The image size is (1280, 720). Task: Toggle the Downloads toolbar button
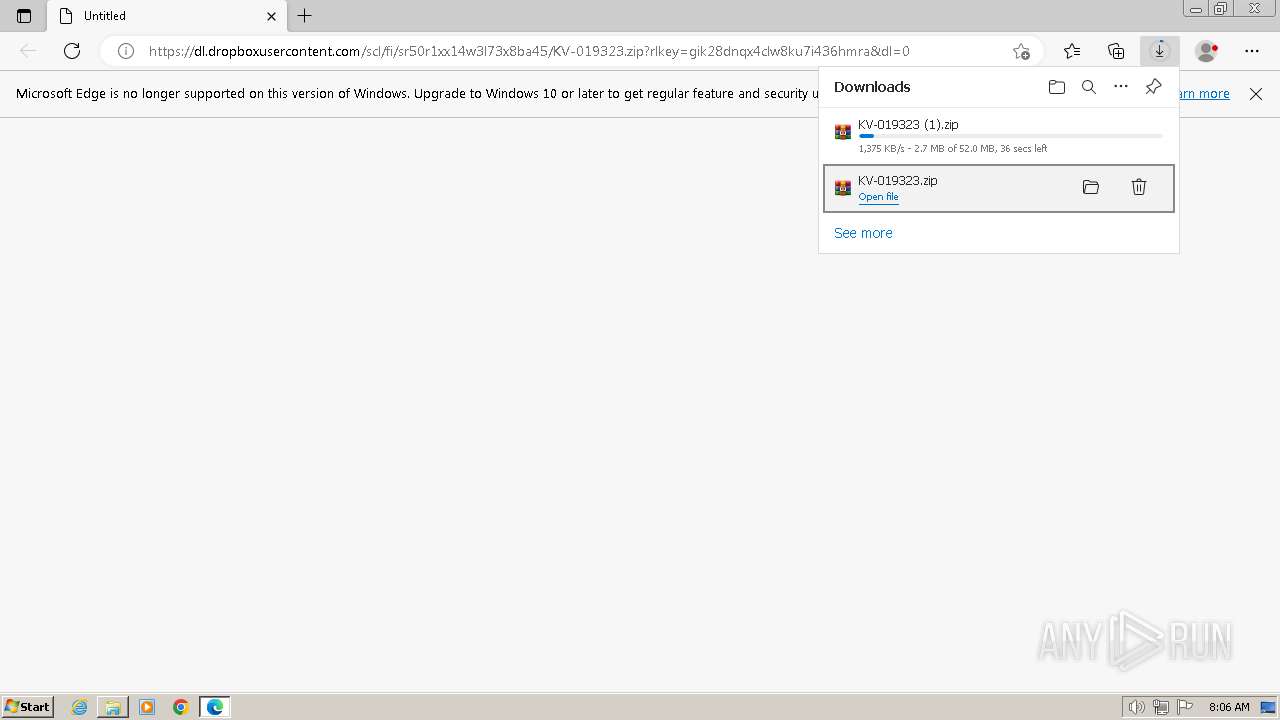pos(1160,51)
